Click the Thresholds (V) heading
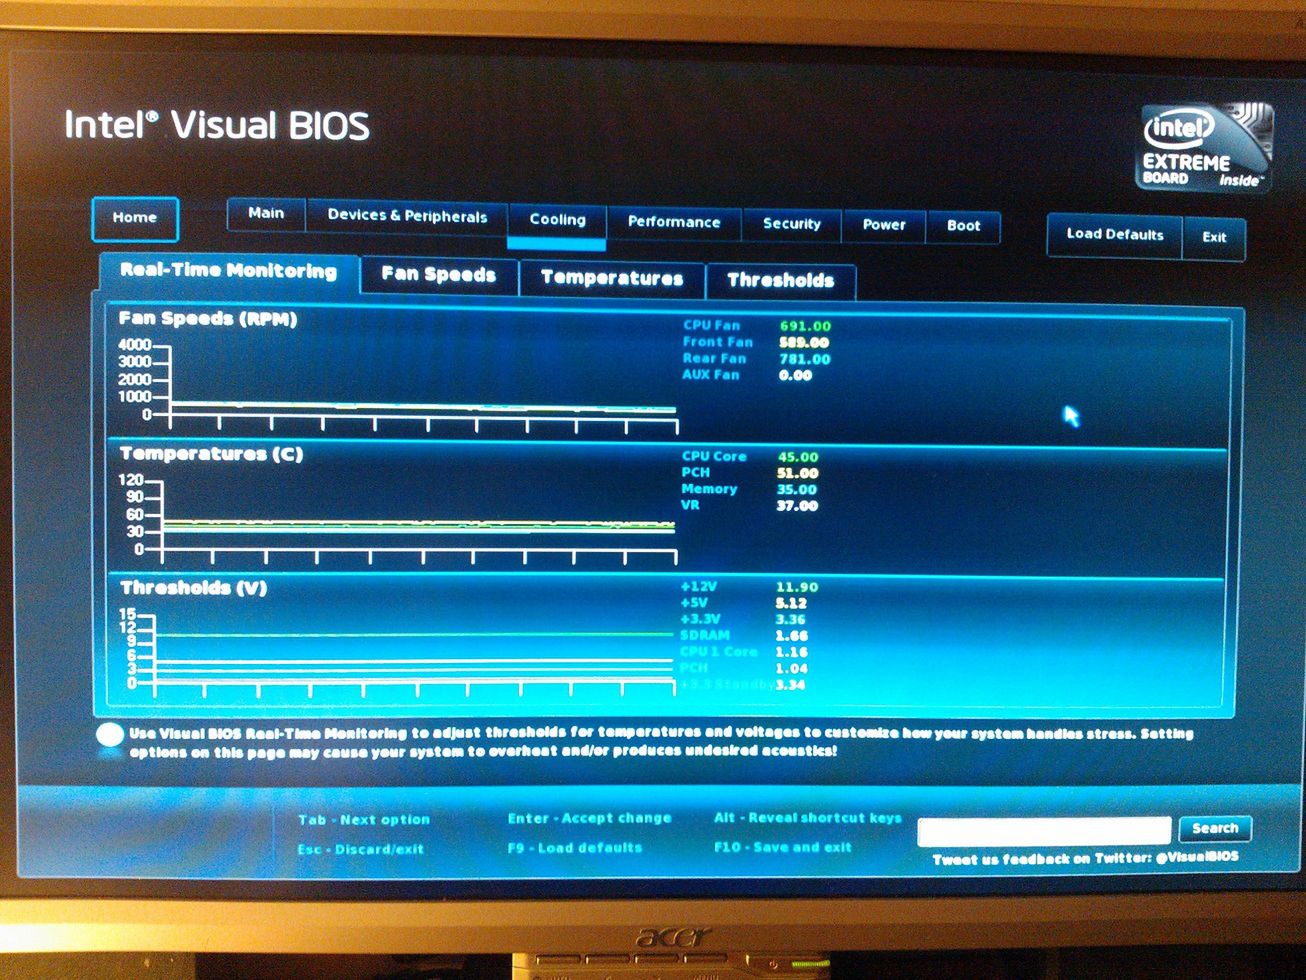The width and height of the screenshot is (1306, 980). [x=194, y=588]
